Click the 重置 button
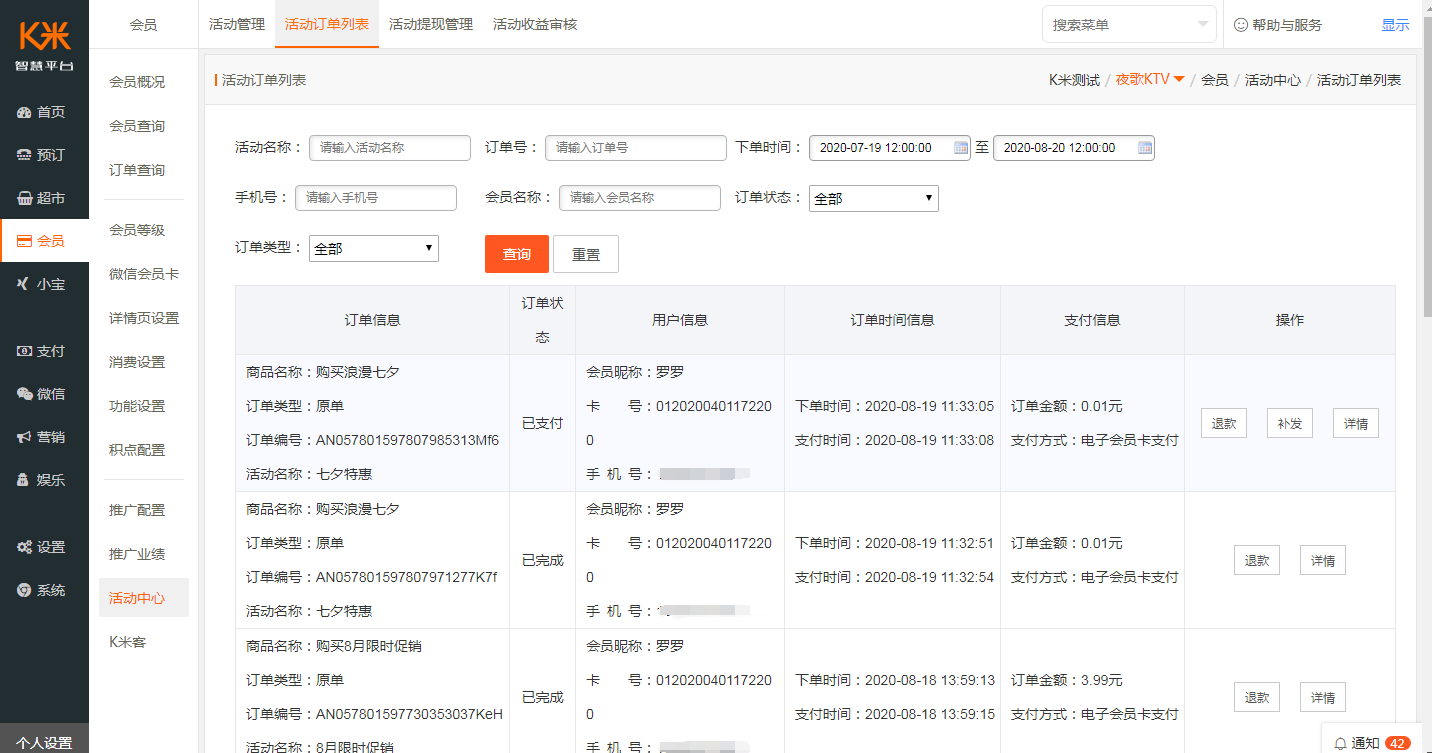Image resolution: width=1432 pixels, height=753 pixels. [586, 254]
